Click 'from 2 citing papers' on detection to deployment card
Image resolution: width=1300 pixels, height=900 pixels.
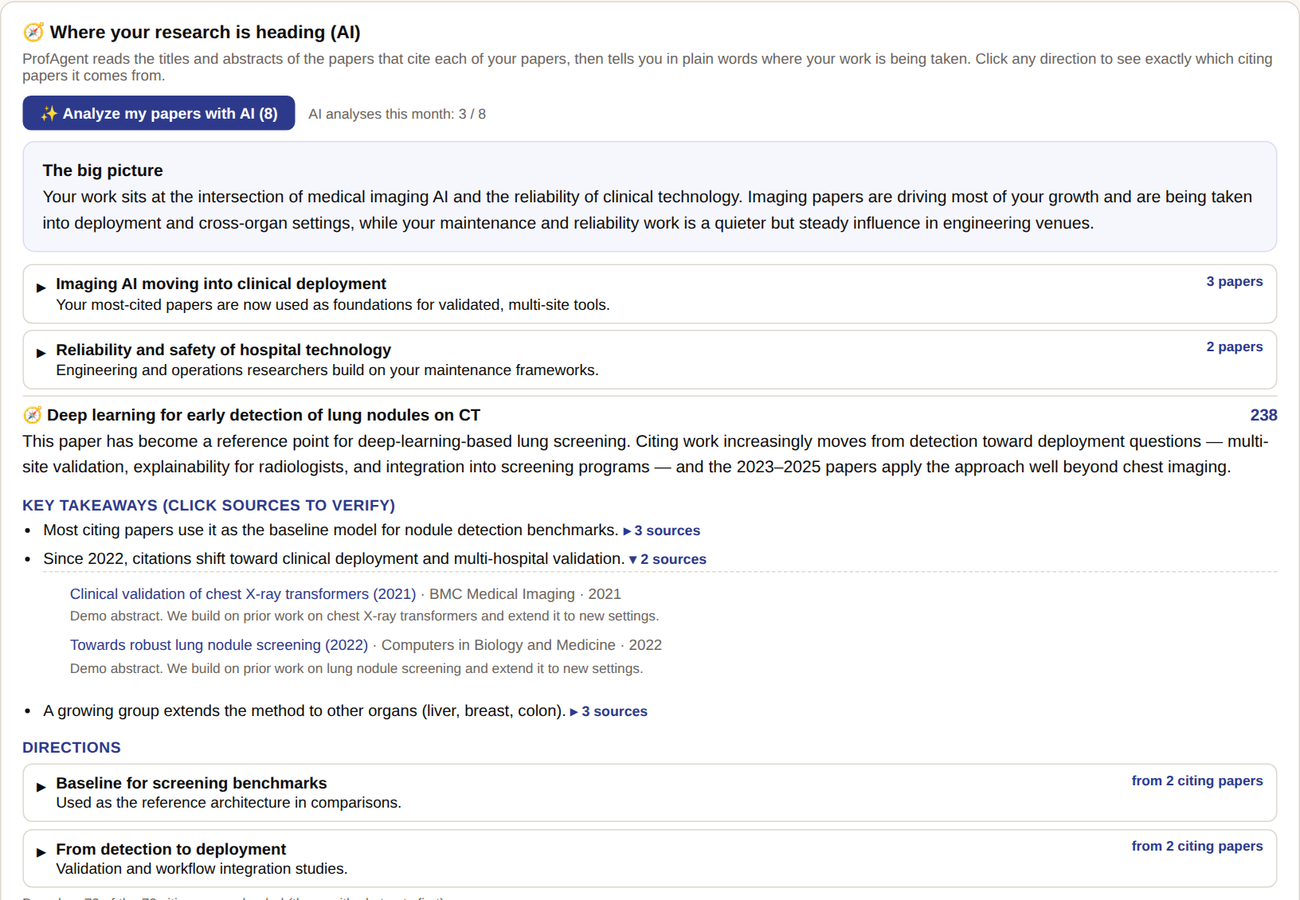coord(1197,846)
